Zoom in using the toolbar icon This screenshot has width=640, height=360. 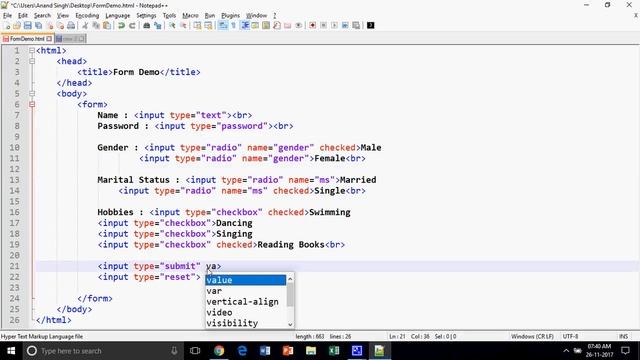click(x=172, y=25)
